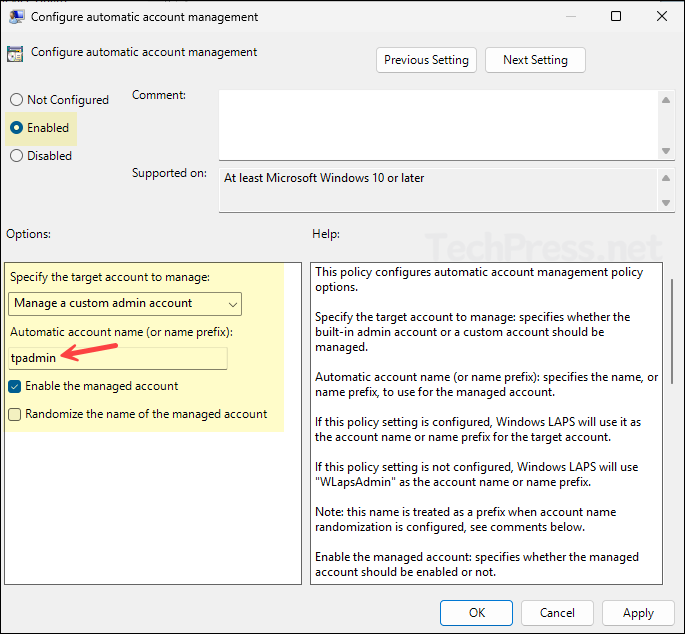Image resolution: width=685 pixels, height=634 pixels.
Task: Click the title bar window icon
Action: [17, 16]
